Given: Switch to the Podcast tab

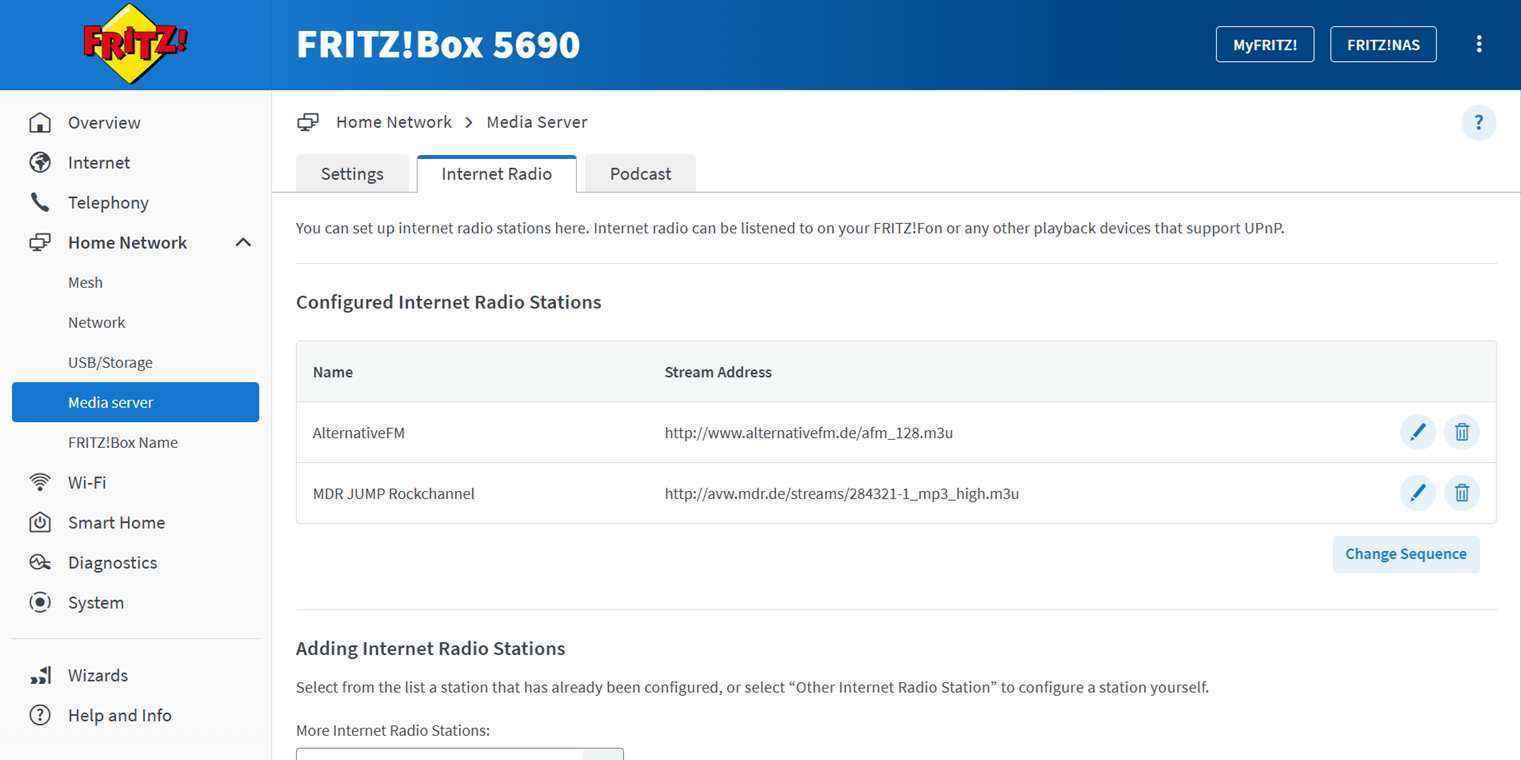Looking at the screenshot, I should click(x=640, y=174).
